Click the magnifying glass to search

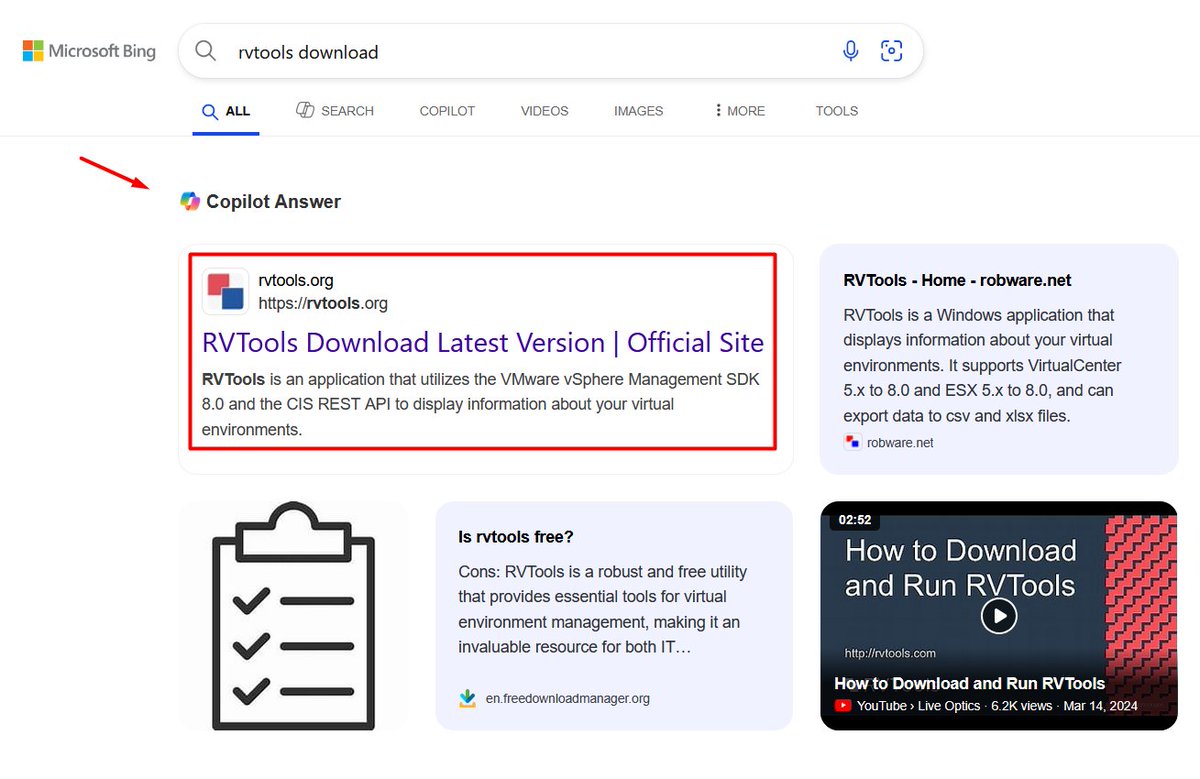tap(206, 51)
